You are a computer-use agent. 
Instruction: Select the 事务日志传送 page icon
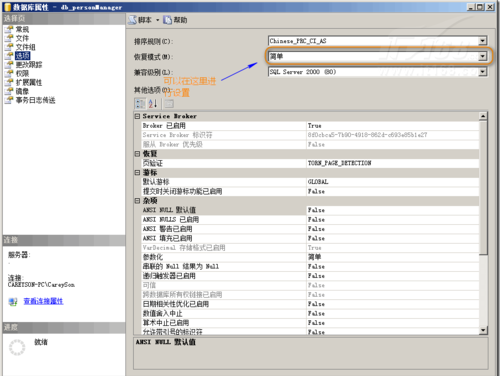9,100
